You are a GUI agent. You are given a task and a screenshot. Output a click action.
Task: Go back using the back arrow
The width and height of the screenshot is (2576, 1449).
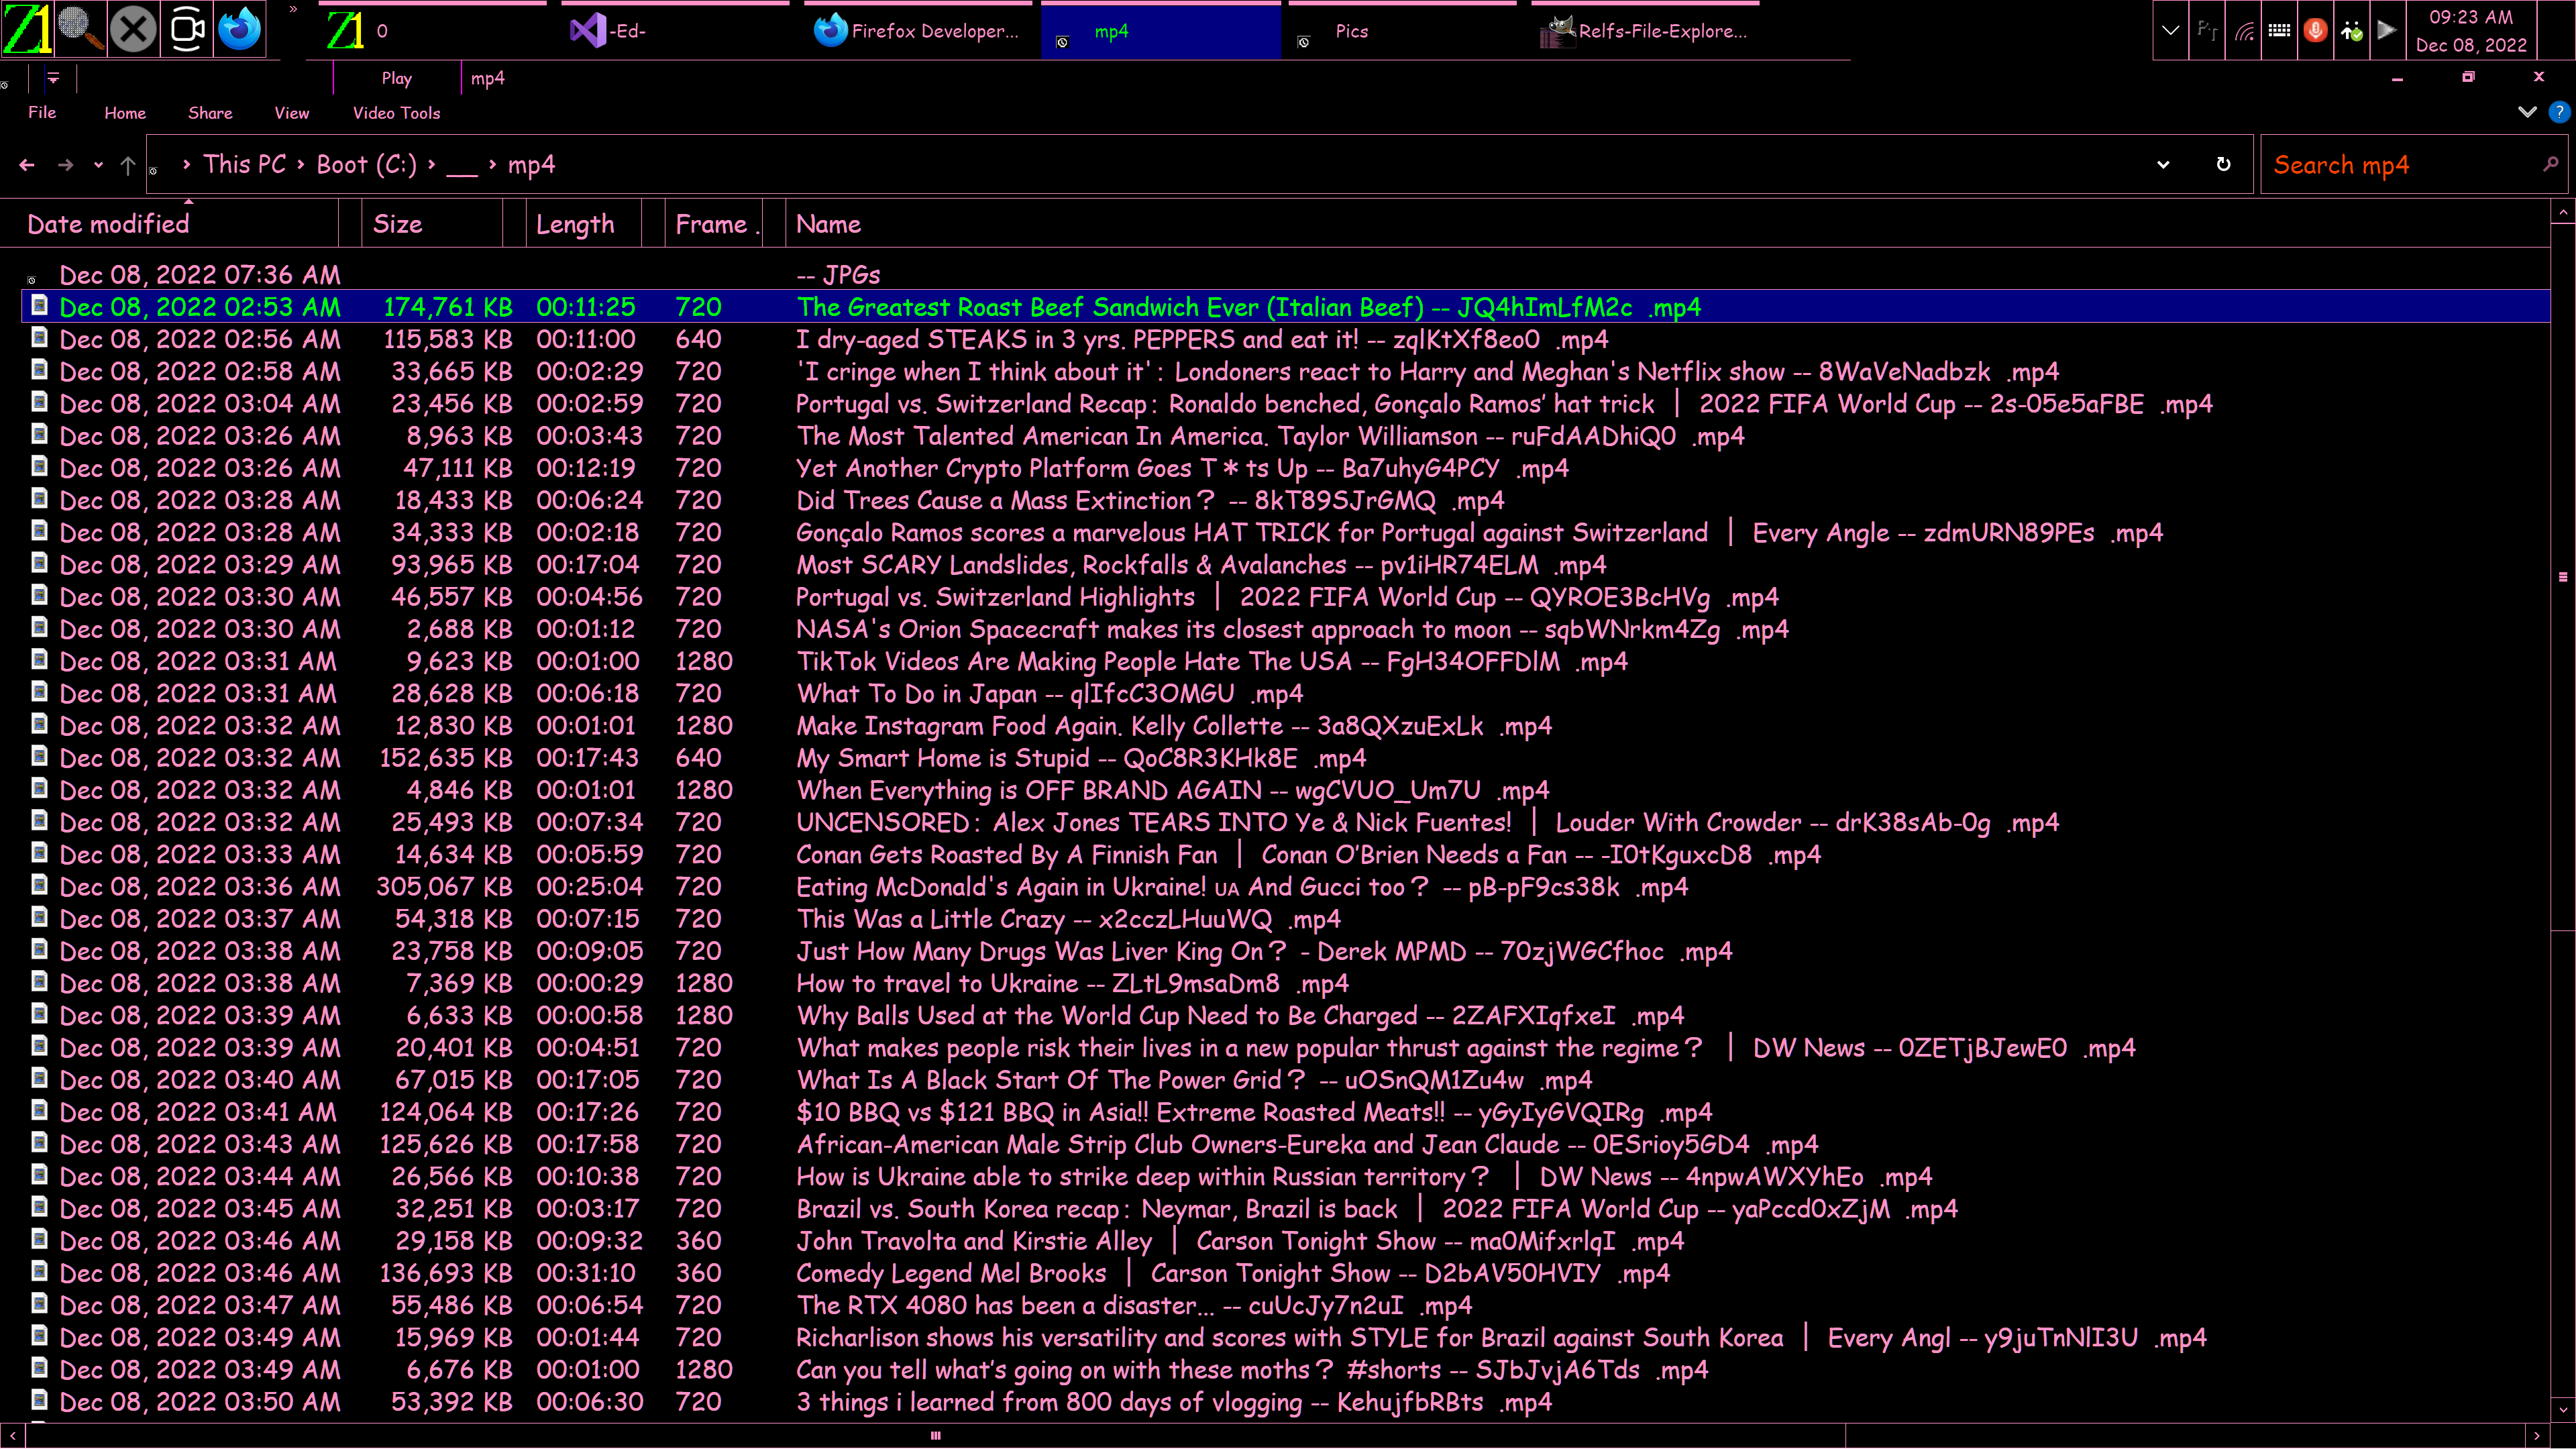pos(27,165)
